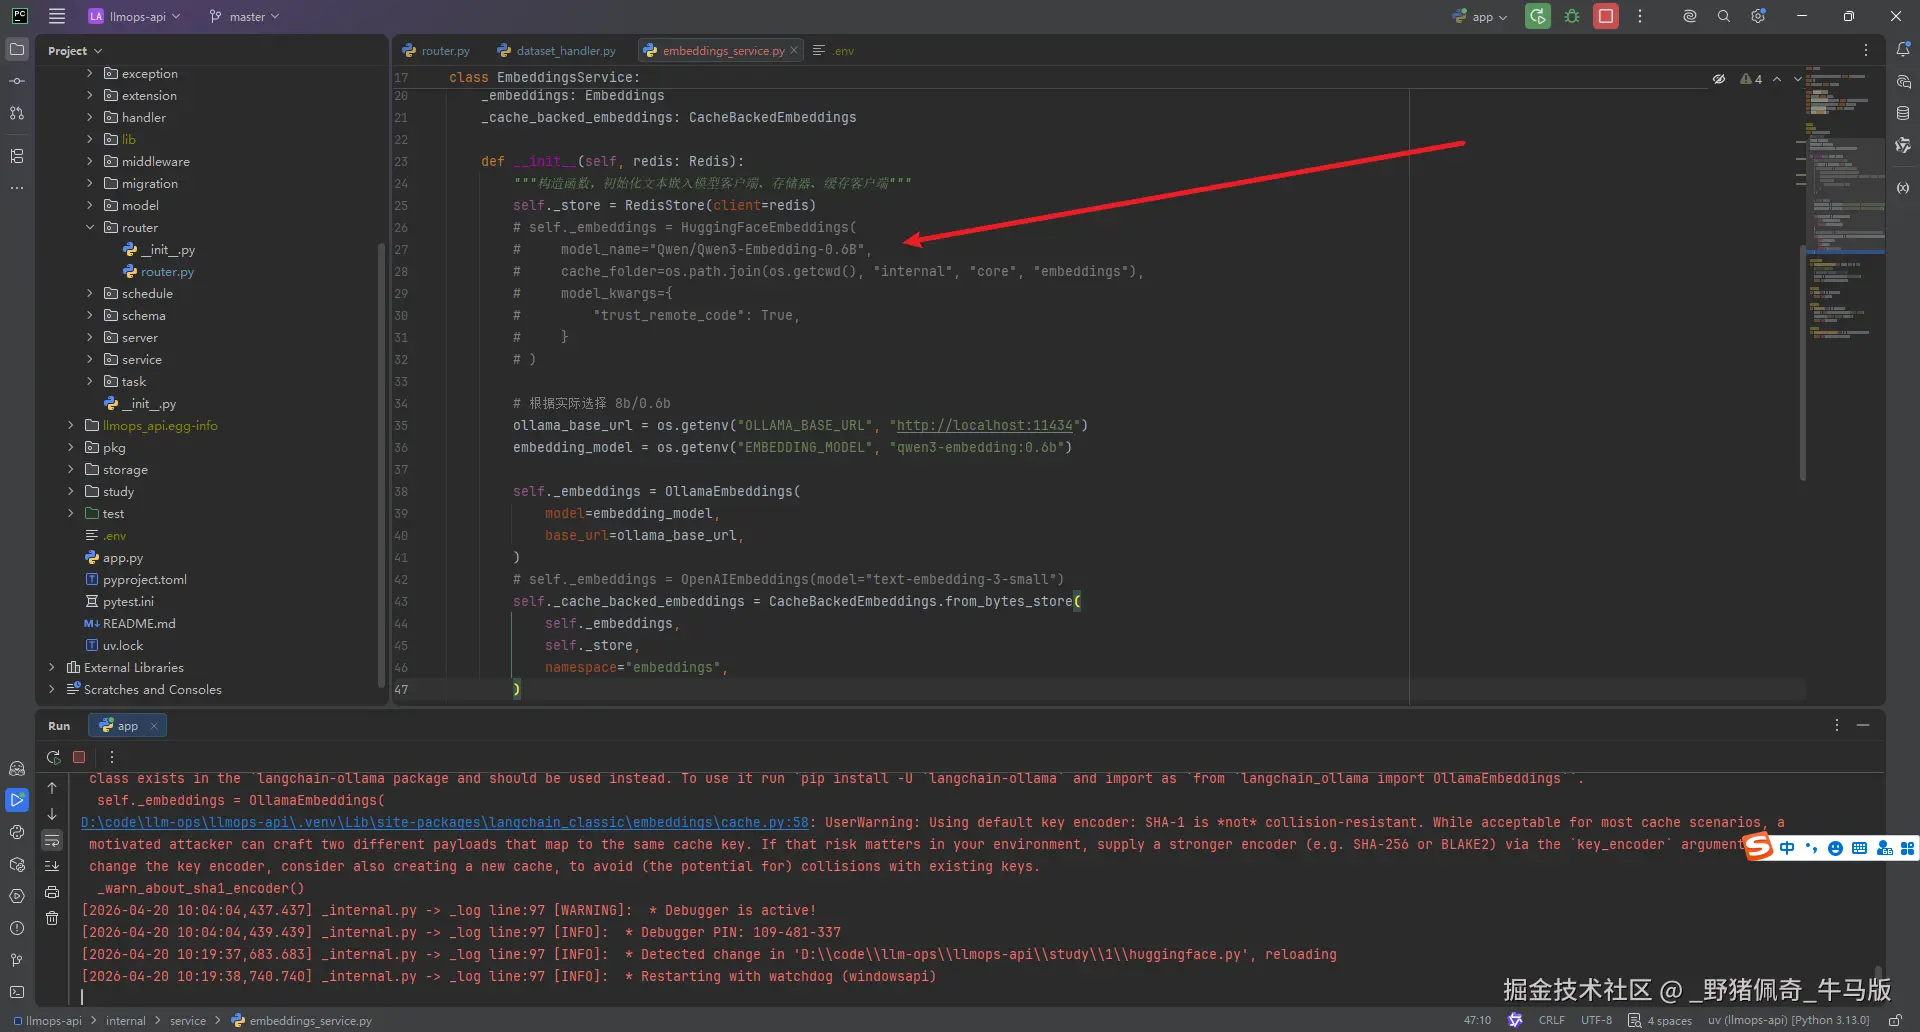Viewport: 1920px width, 1032px height.
Task: Open the localhost:11434 URL link
Action: (984, 426)
